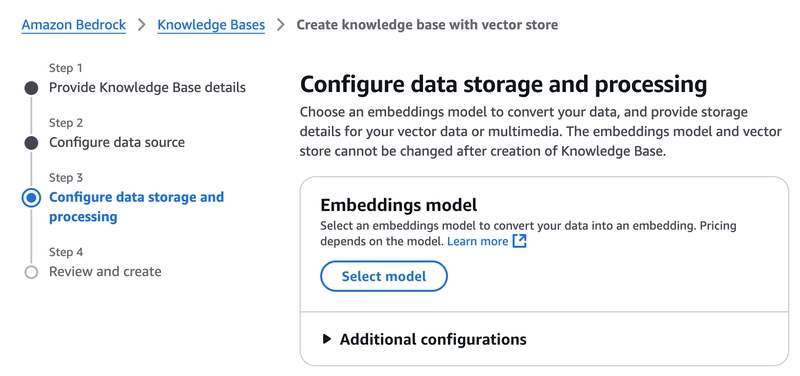Click the filled Step 2 circle indicator
Viewport: 800px width, 376px height.
tap(31, 143)
